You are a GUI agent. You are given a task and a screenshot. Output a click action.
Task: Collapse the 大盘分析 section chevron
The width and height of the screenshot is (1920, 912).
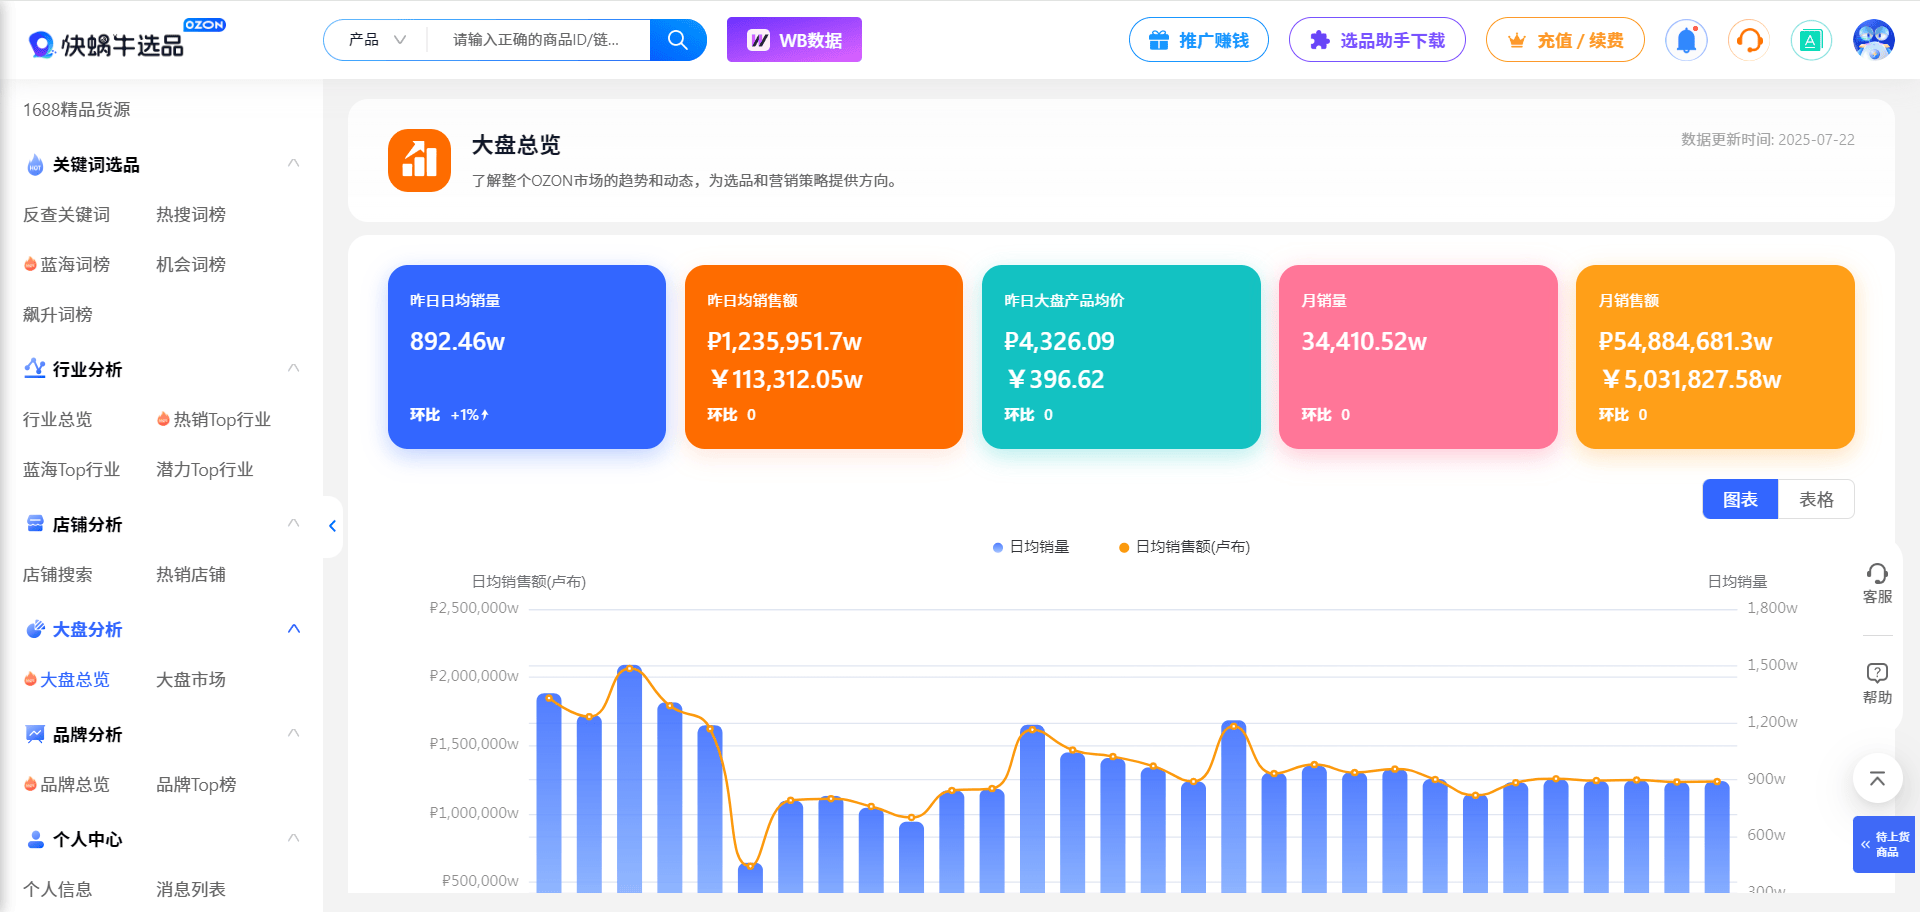(293, 629)
